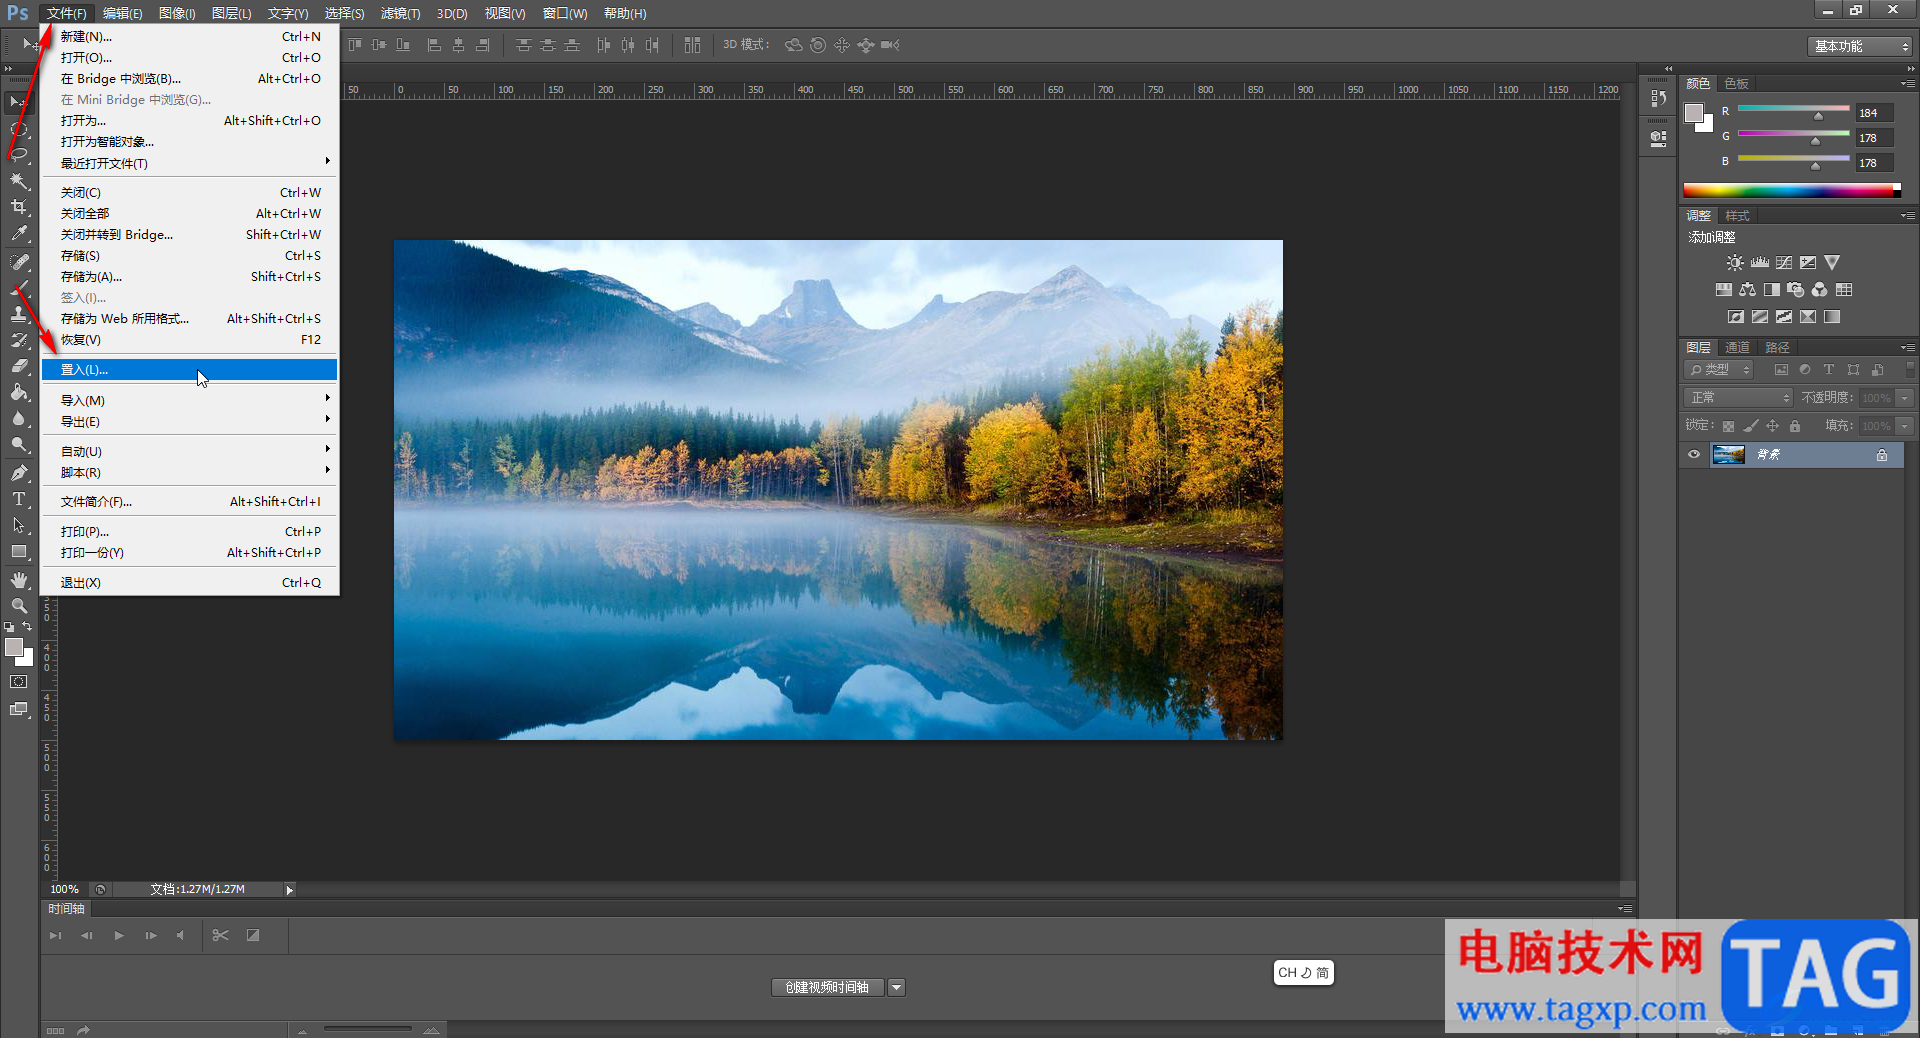
Task: Add a Curves adjustment
Action: click(1784, 263)
